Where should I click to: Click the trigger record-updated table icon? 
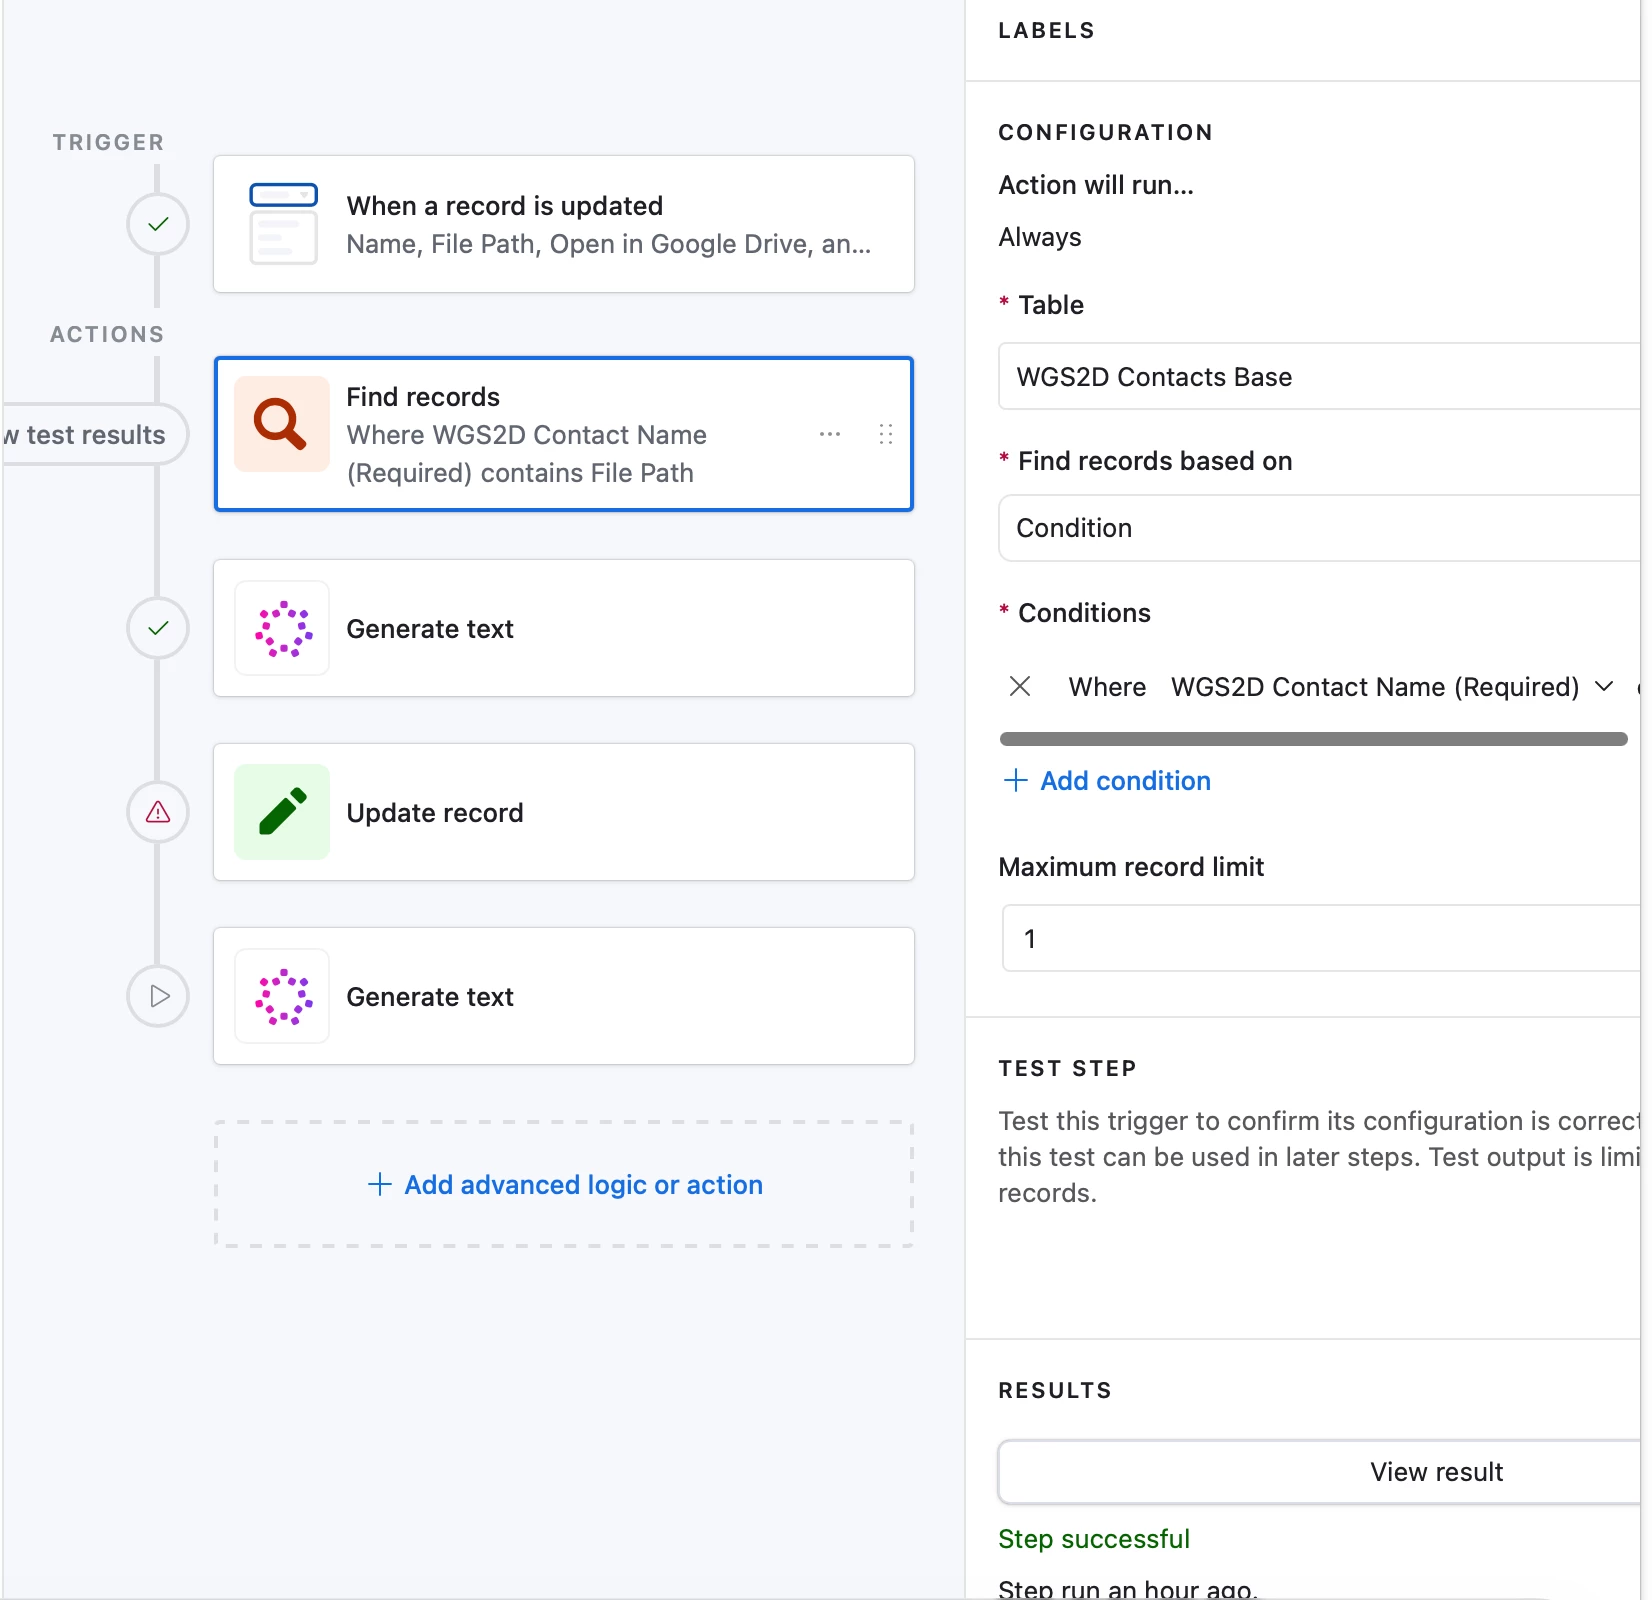tap(283, 224)
